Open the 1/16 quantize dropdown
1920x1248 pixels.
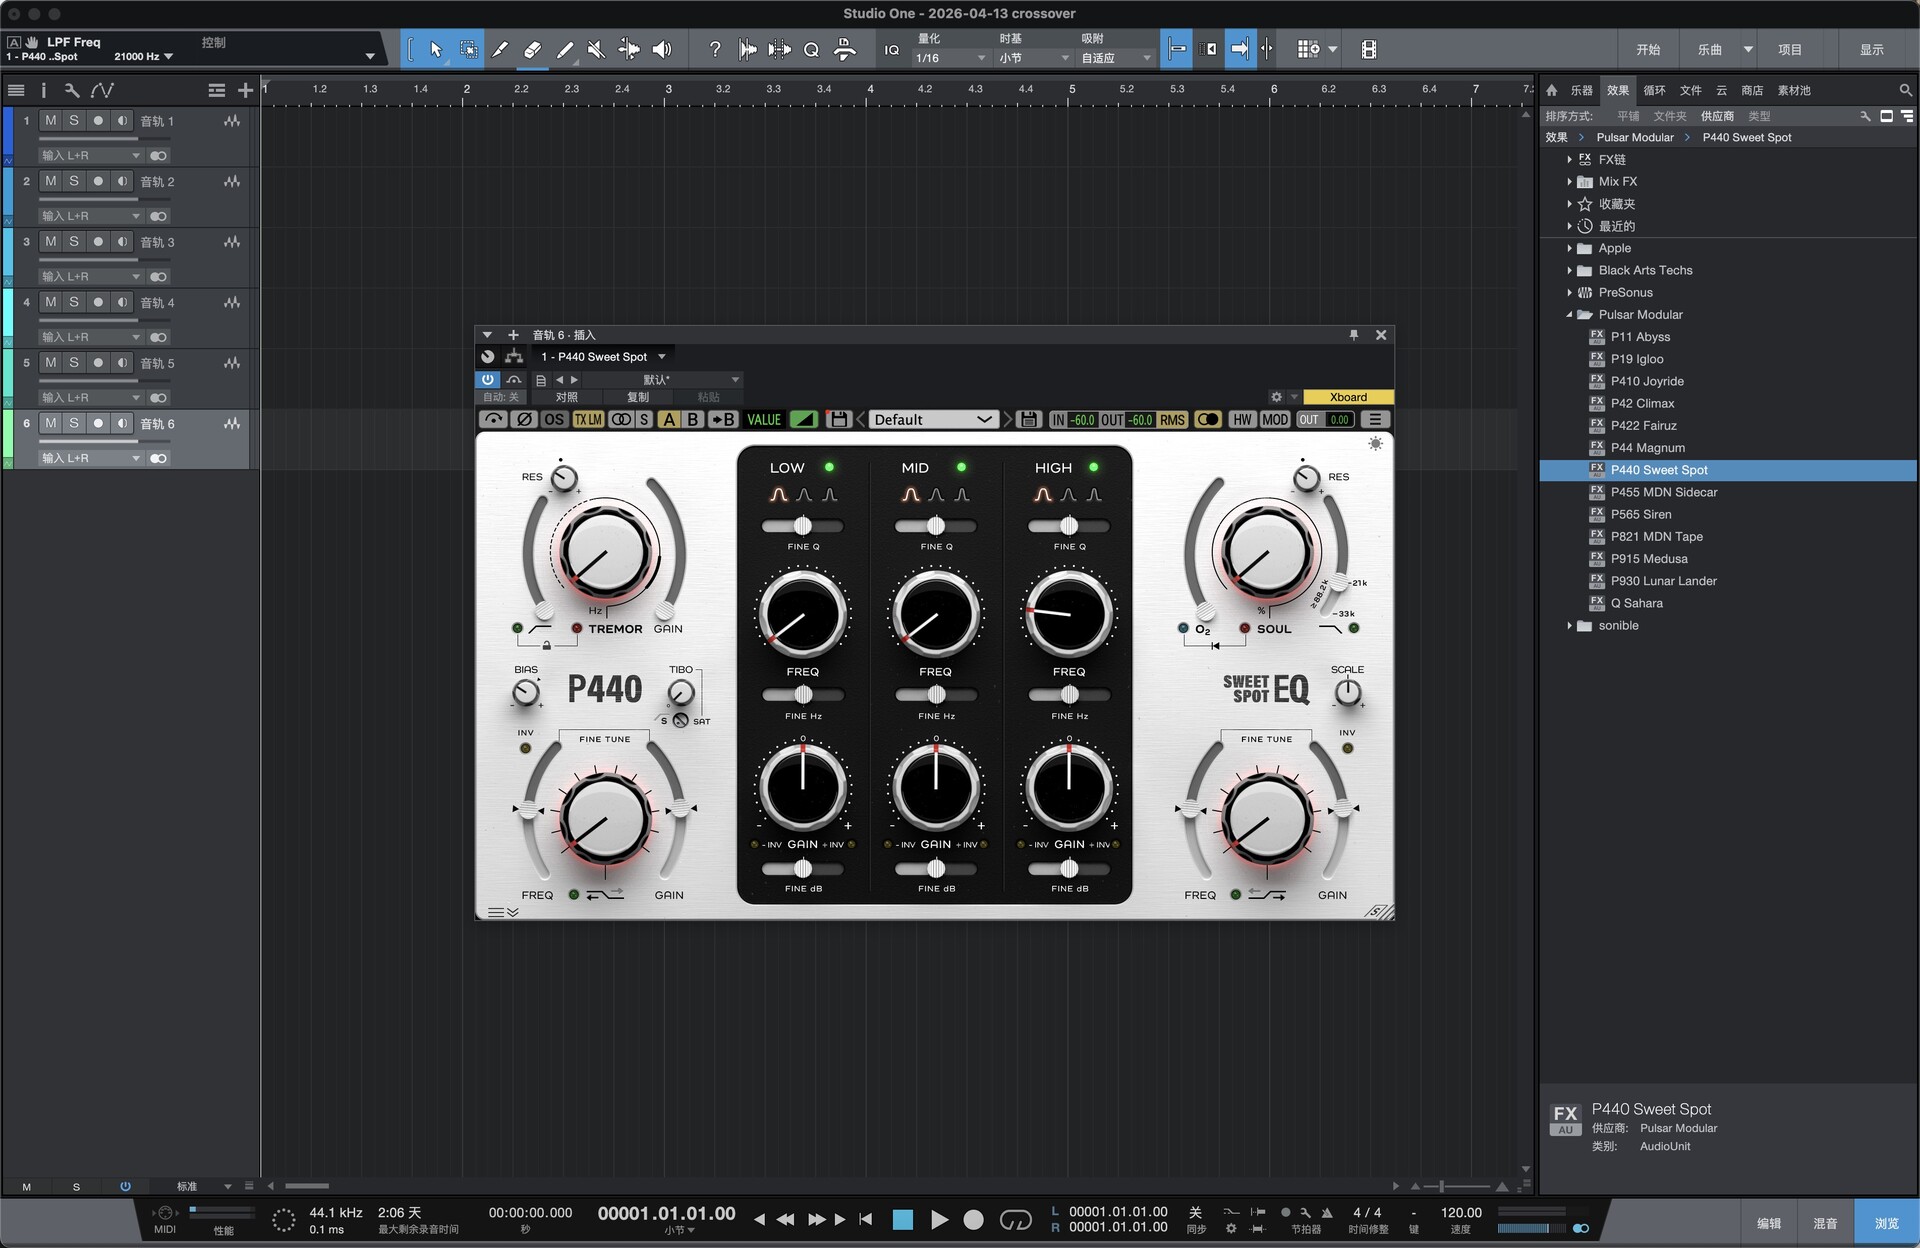[950, 58]
